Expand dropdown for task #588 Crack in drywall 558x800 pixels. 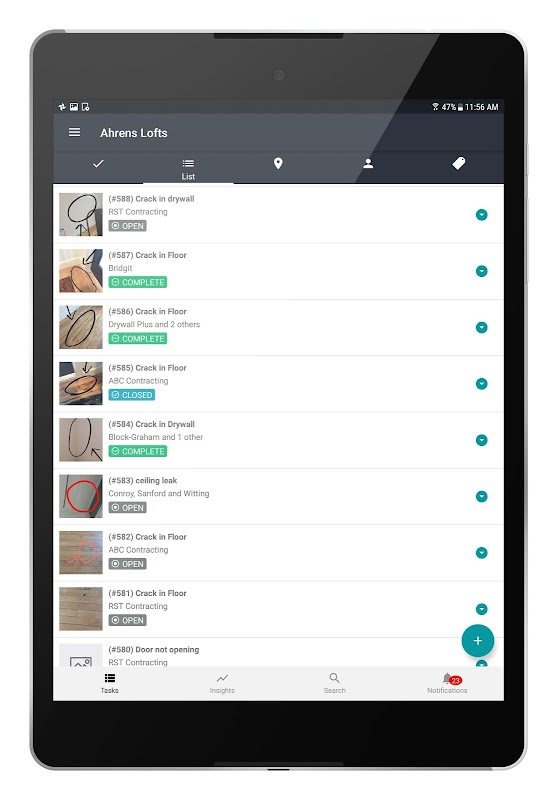coord(481,215)
